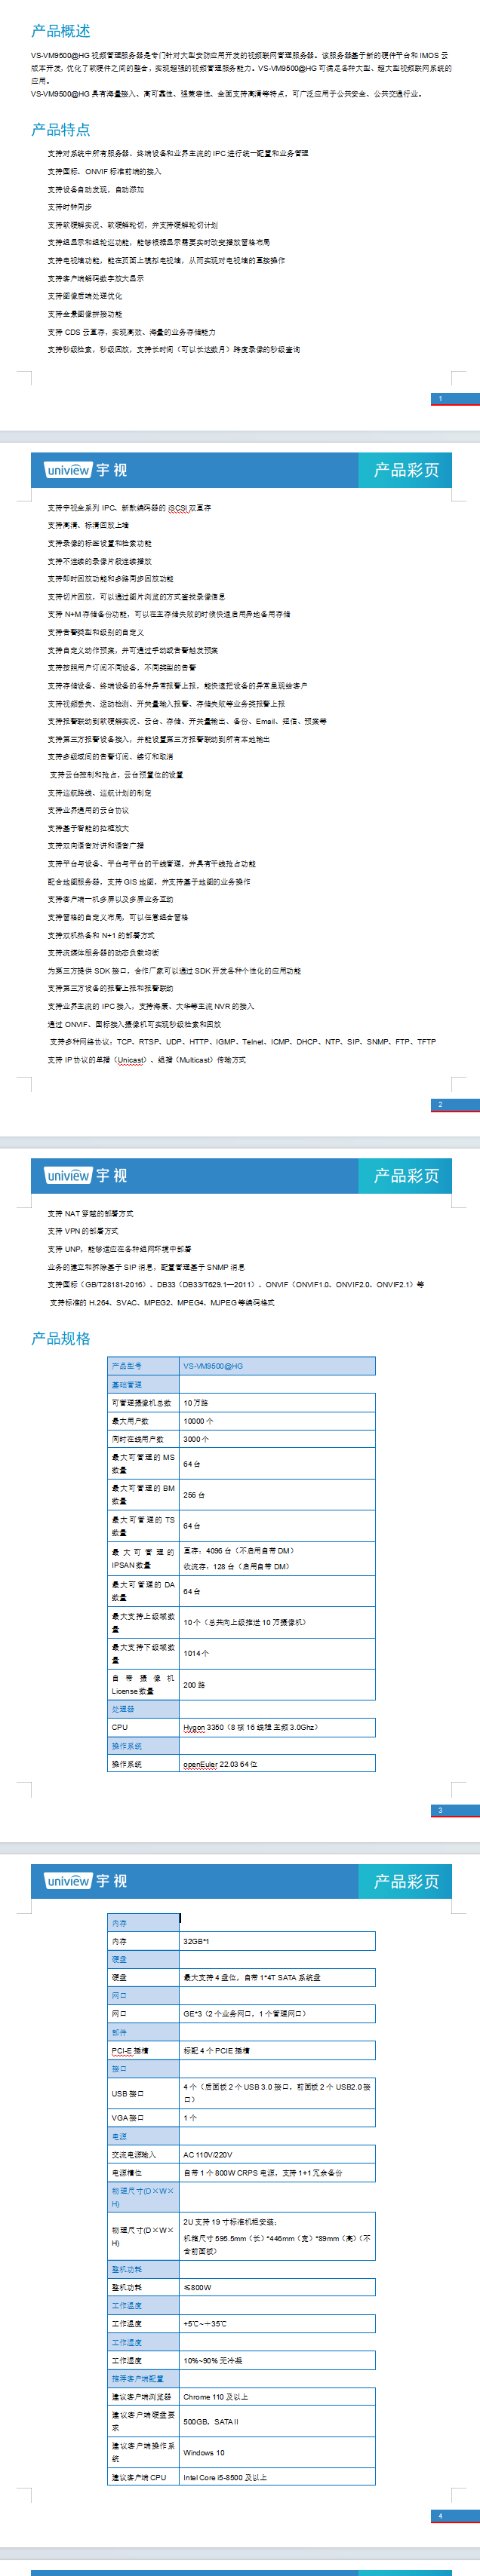Screen dimensions: 480x2576
Task: Select the 64 台 value in DA row
Action: [x=277, y=1591]
